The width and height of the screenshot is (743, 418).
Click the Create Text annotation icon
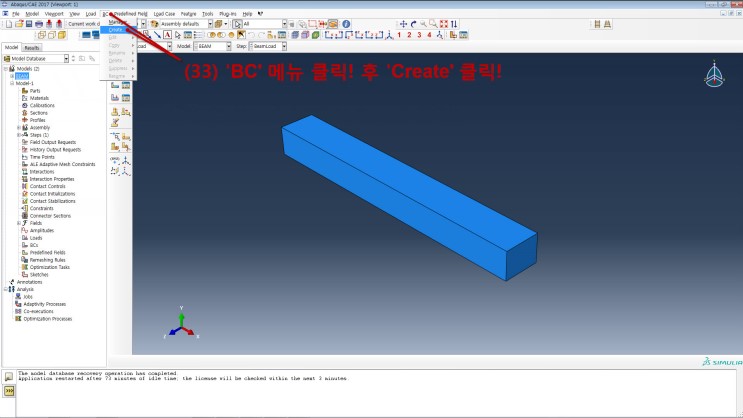pos(167,35)
